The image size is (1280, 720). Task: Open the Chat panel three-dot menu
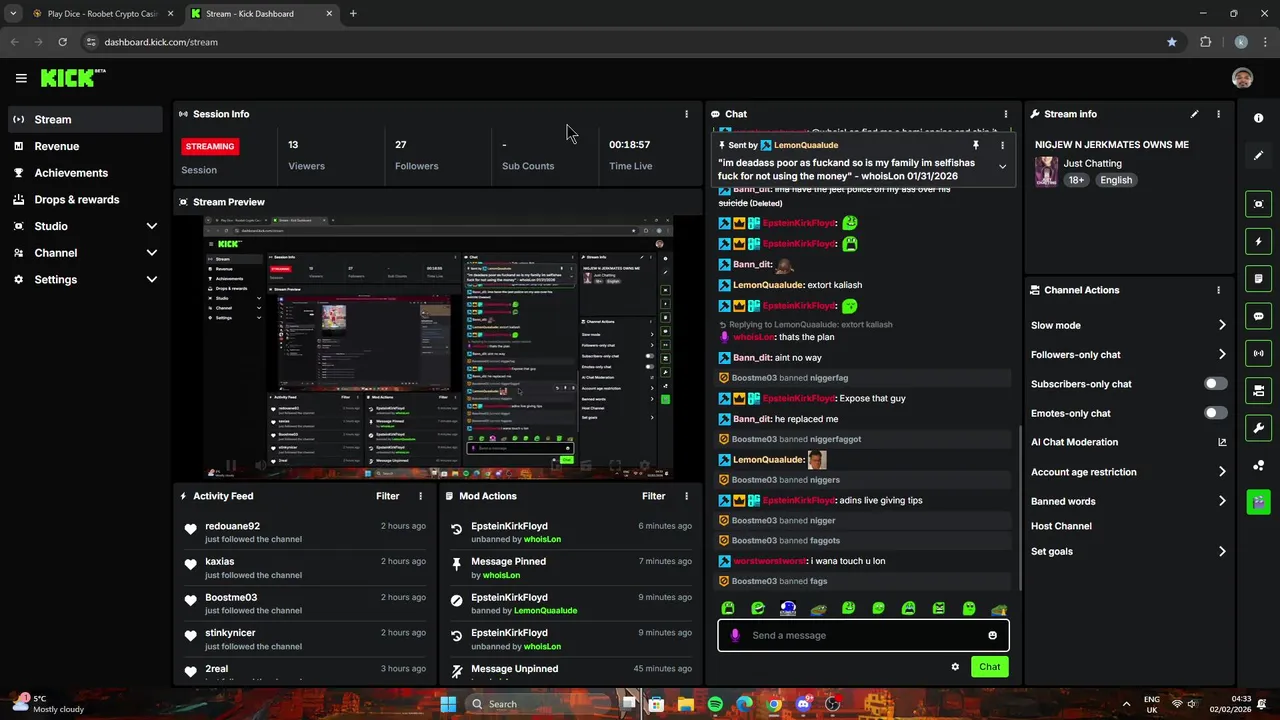click(1006, 114)
